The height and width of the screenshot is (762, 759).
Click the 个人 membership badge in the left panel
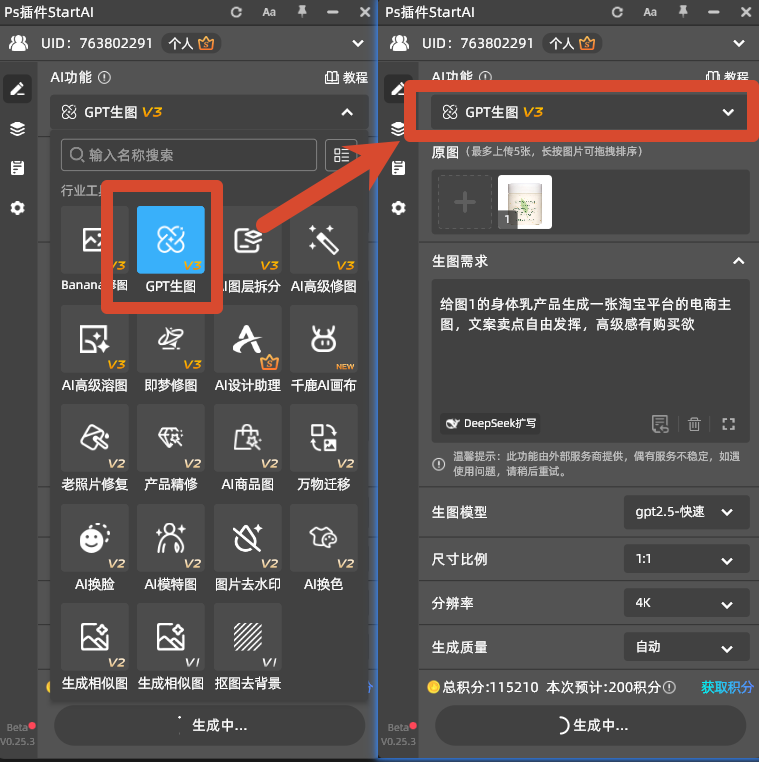191,43
